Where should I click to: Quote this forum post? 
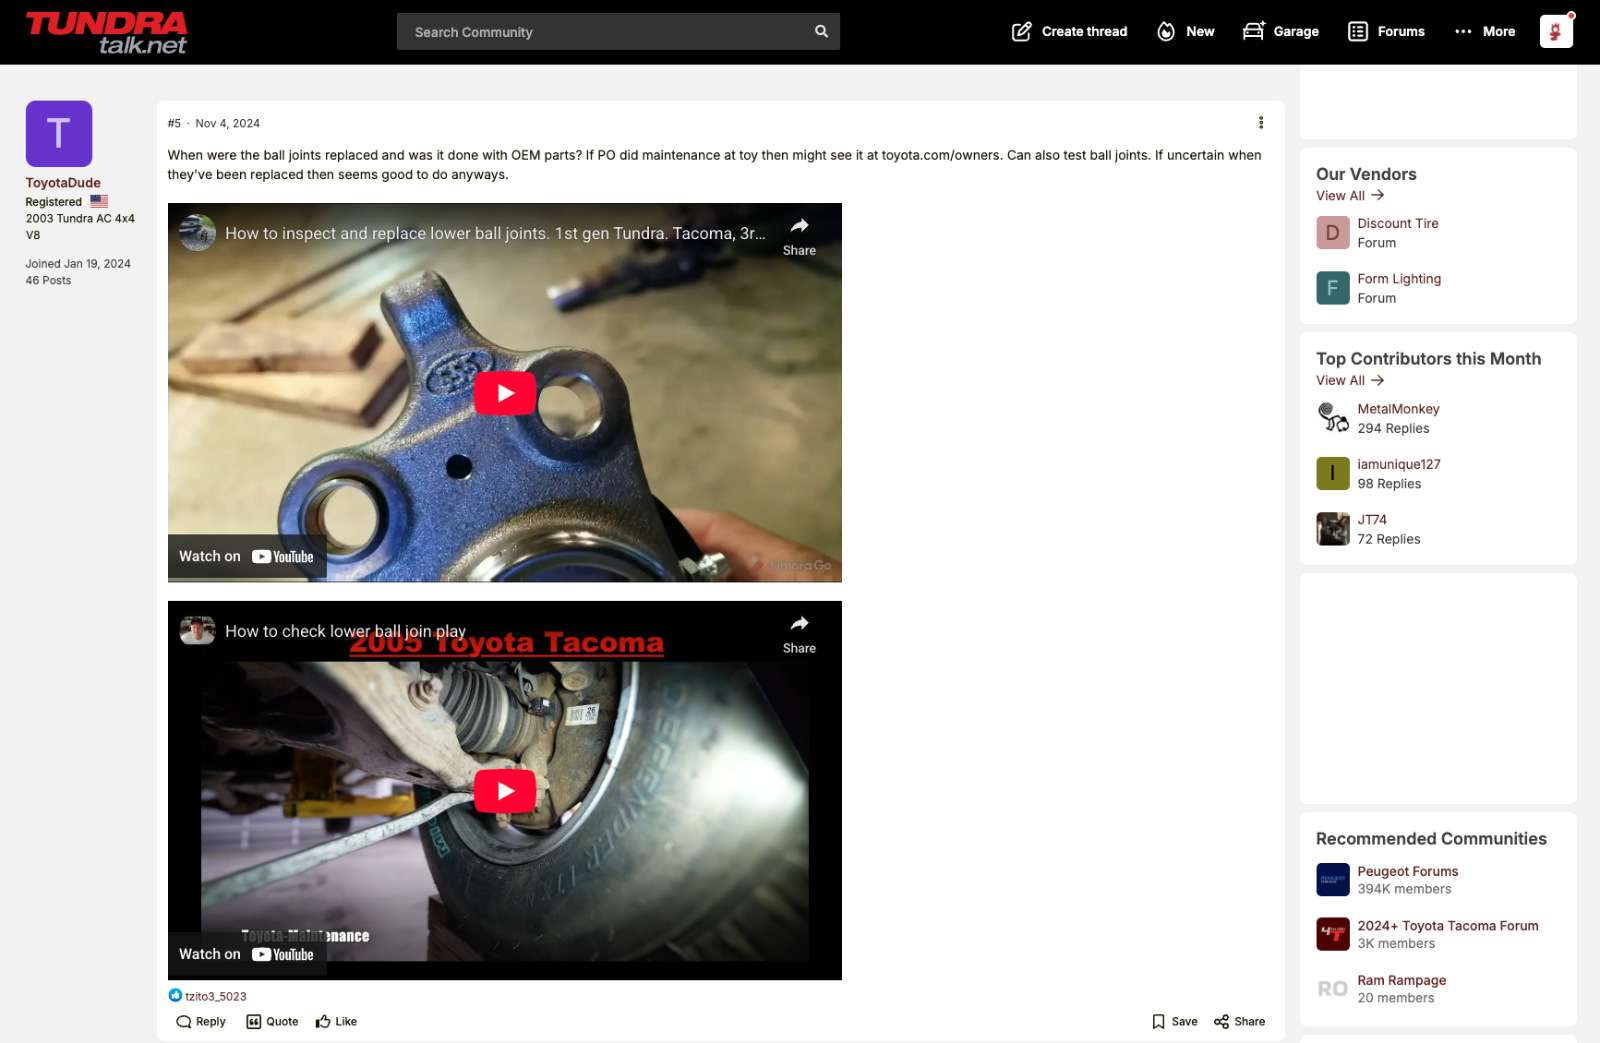click(x=272, y=1021)
